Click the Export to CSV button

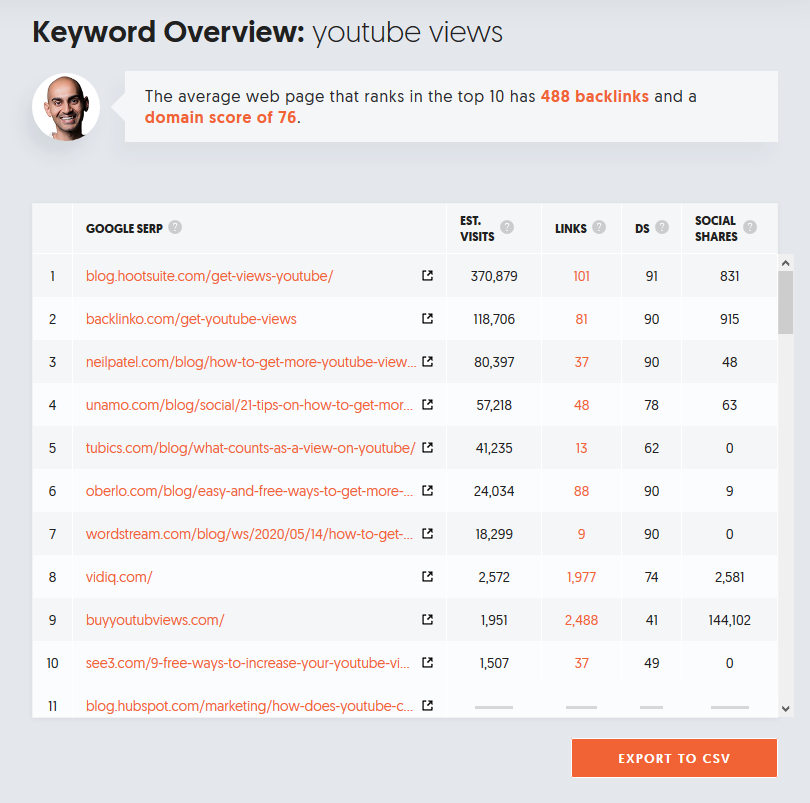[674, 758]
